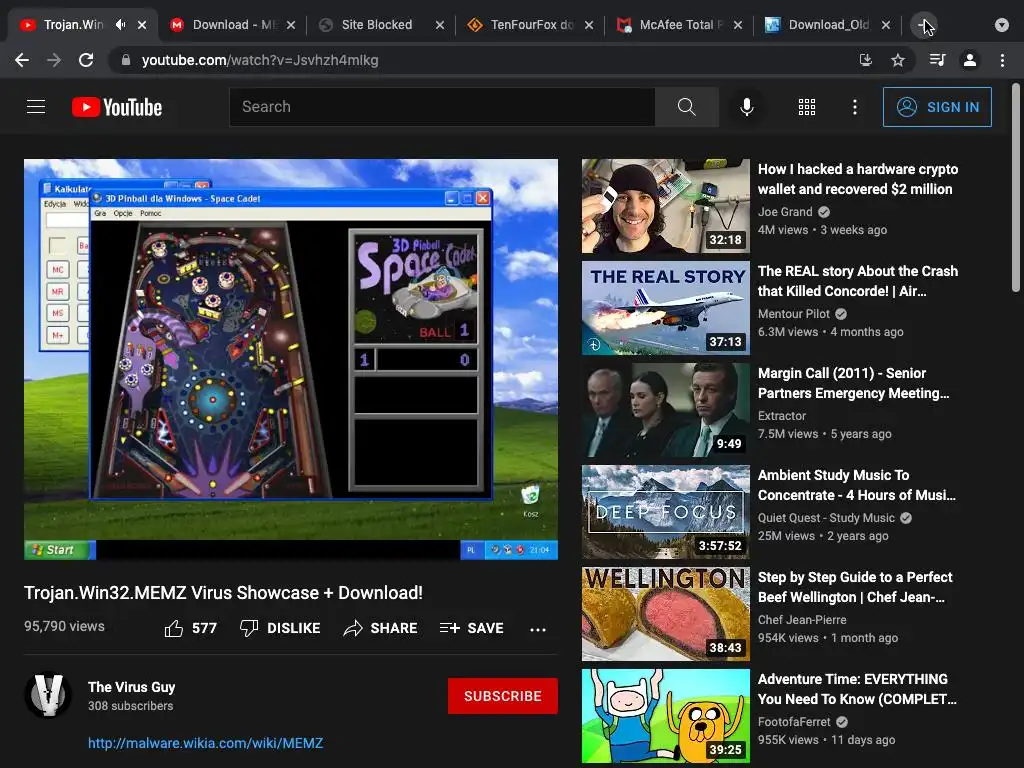Open the Chrome three-dot menu
The height and width of the screenshot is (768, 1024).
point(1002,60)
